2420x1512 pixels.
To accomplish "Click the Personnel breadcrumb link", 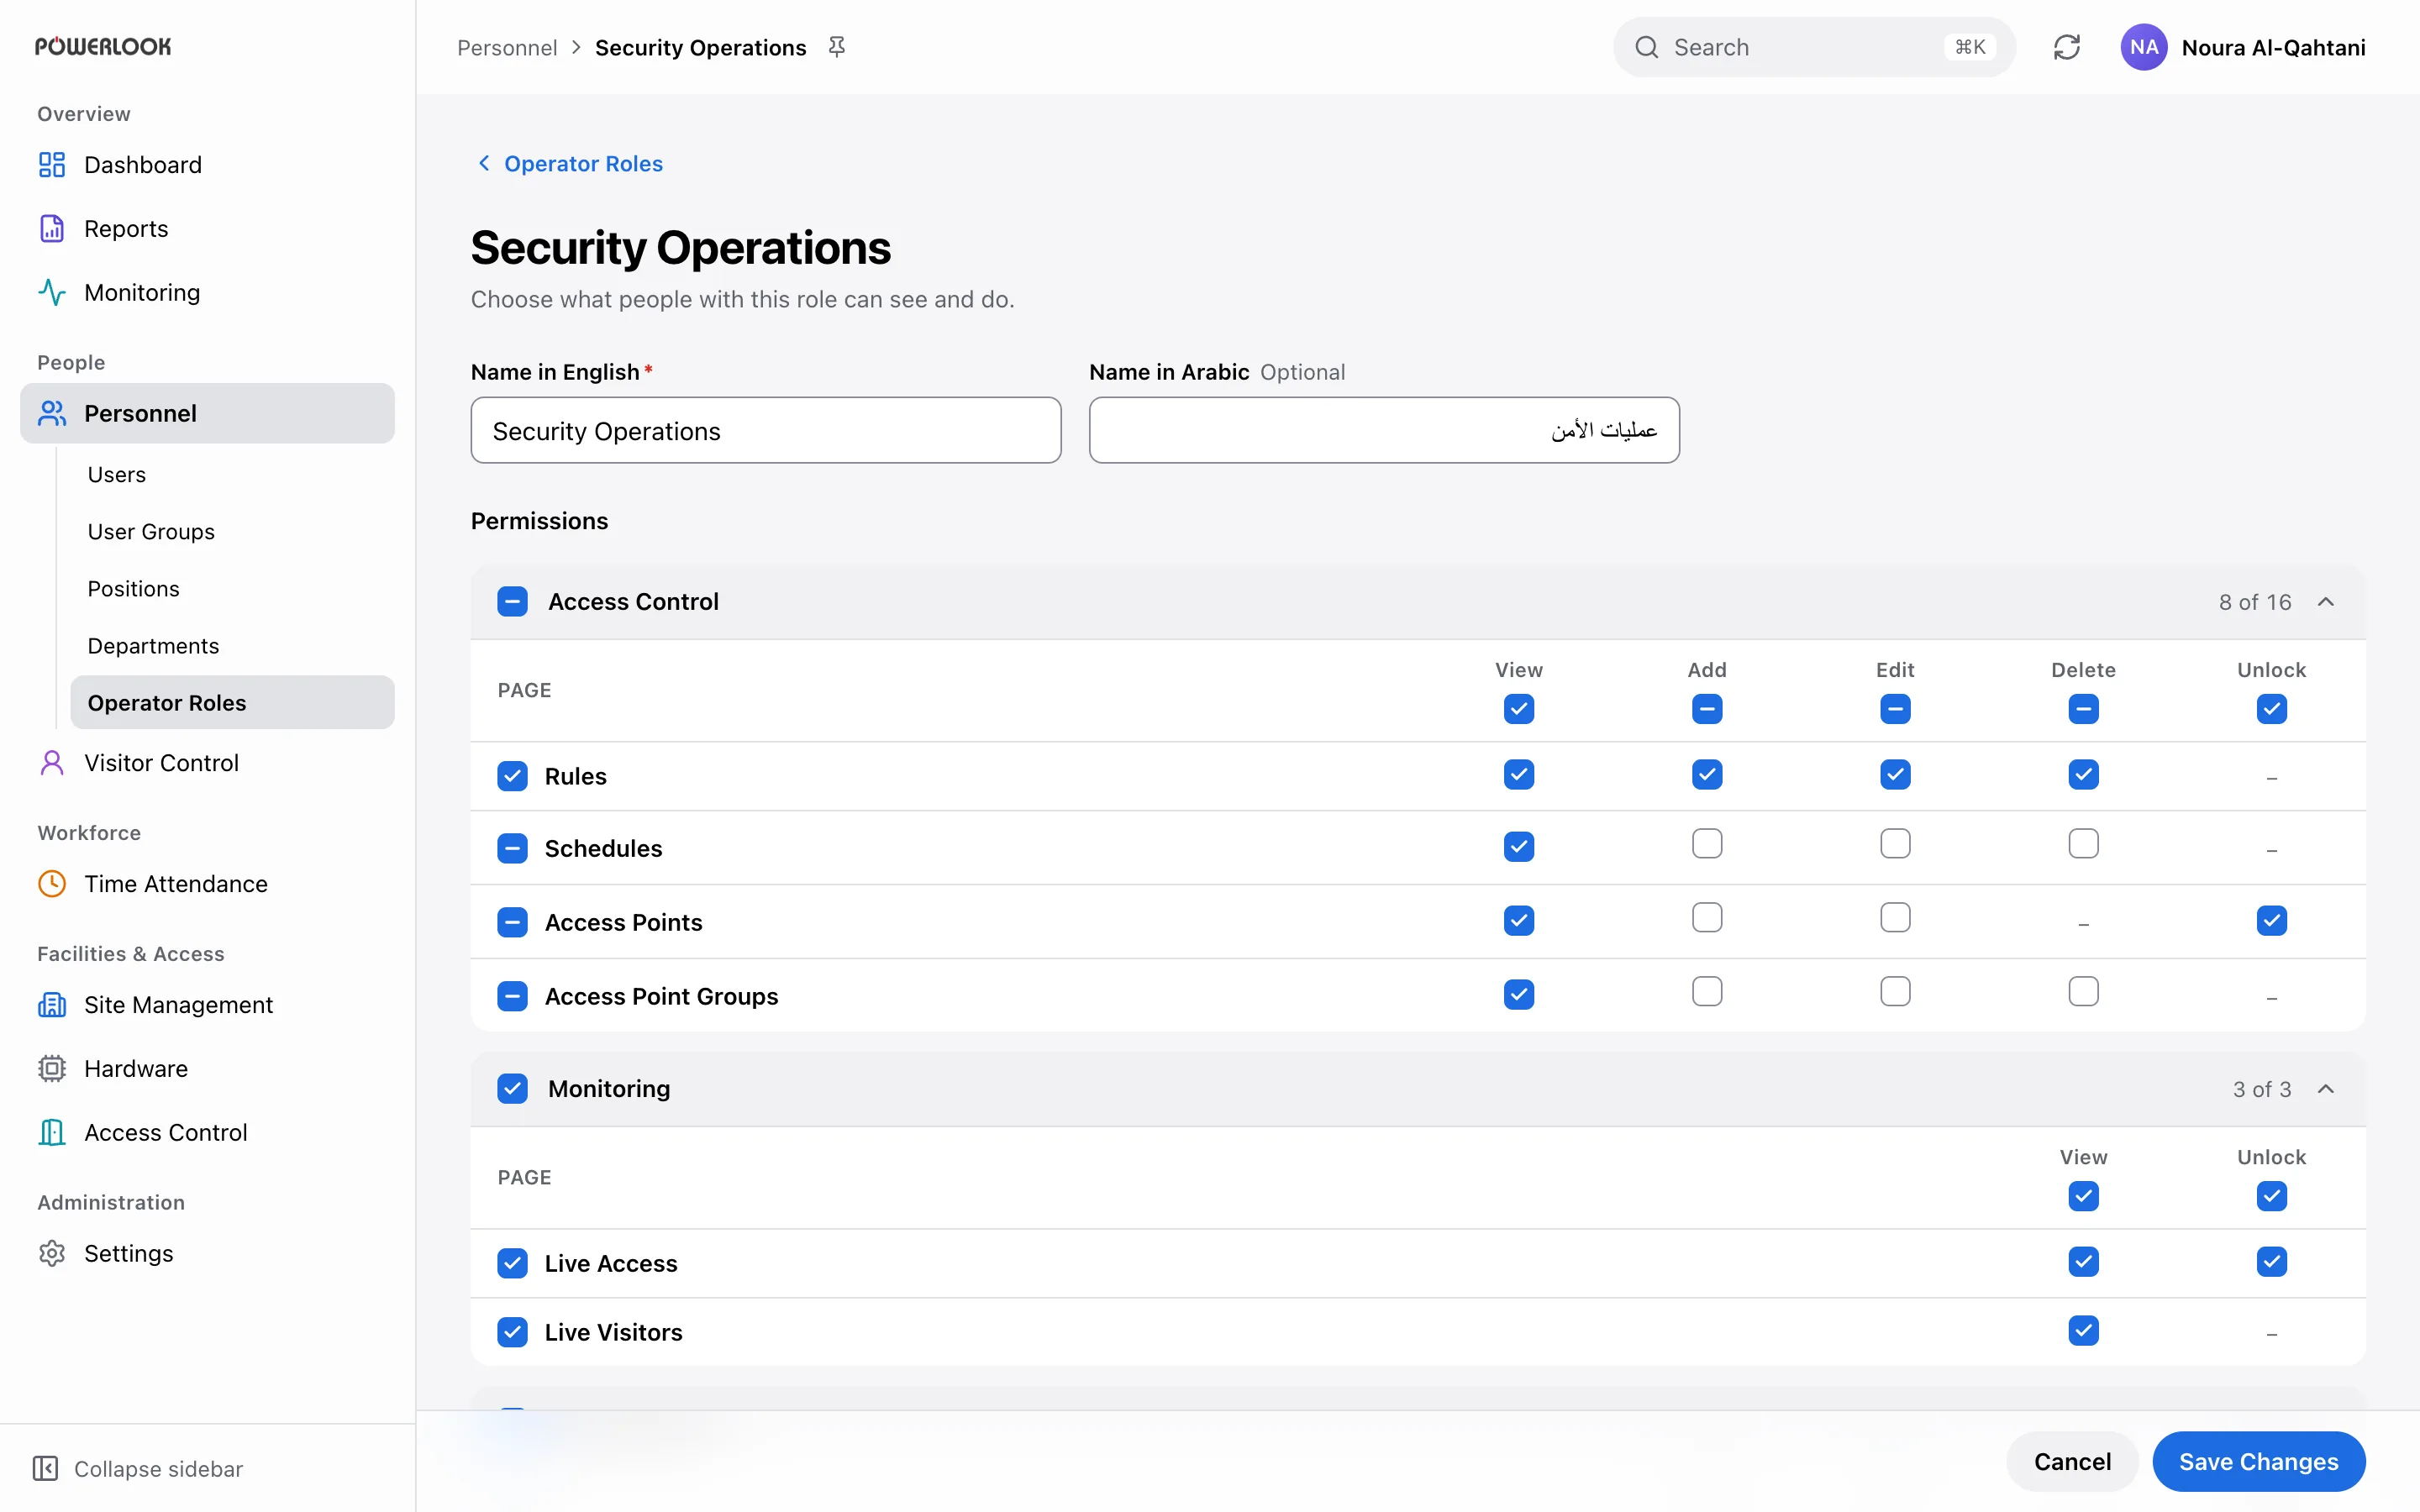I will 507,48.
